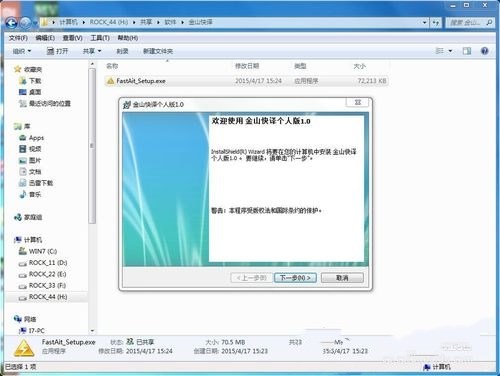Image resolution: width=500 pixels, height=376 pixels.
Task: Select 下载 in navigation pane
Action: [35, 81]
